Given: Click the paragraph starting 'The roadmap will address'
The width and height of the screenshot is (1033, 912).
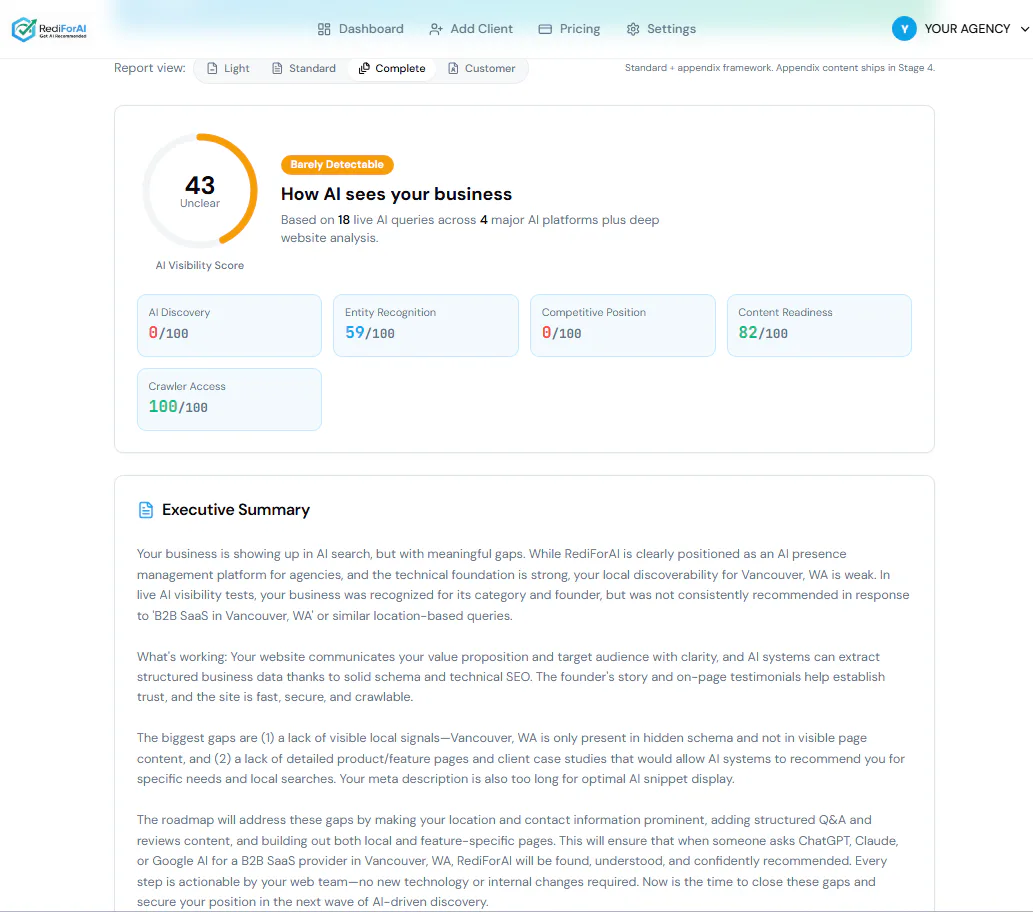Looking at the screenshot, I should pyautogui.click(x=518, y=861).
